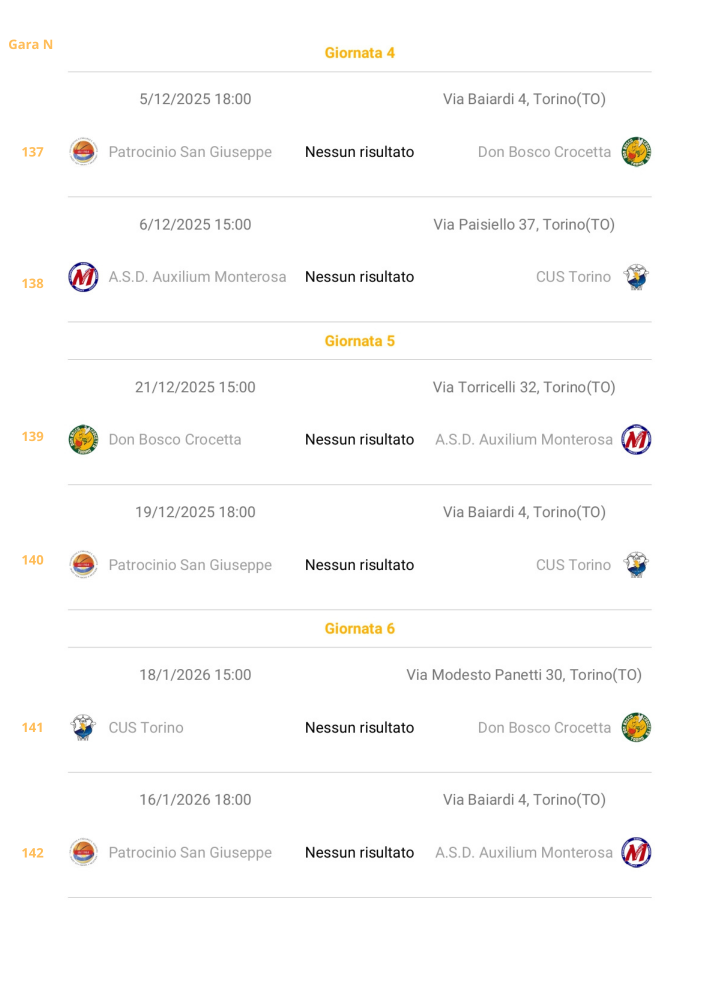Select the Giornata 4 header
The height and width of the screenshot is (1000, 720).
360,53
